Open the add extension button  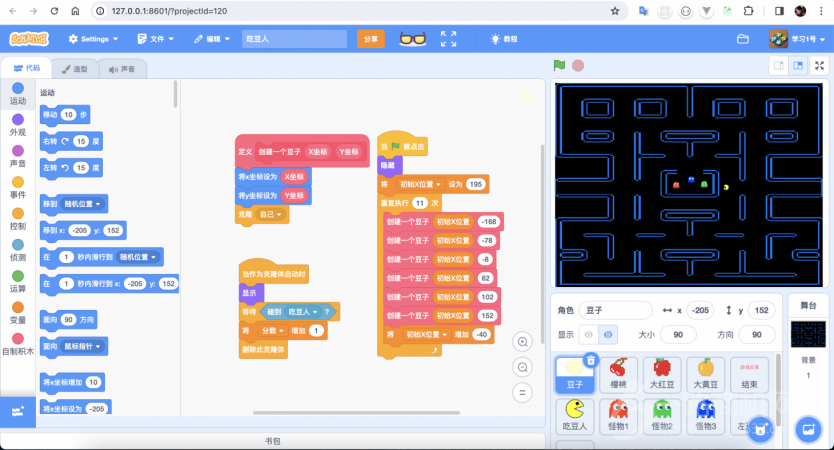click(x=17, y=410)
